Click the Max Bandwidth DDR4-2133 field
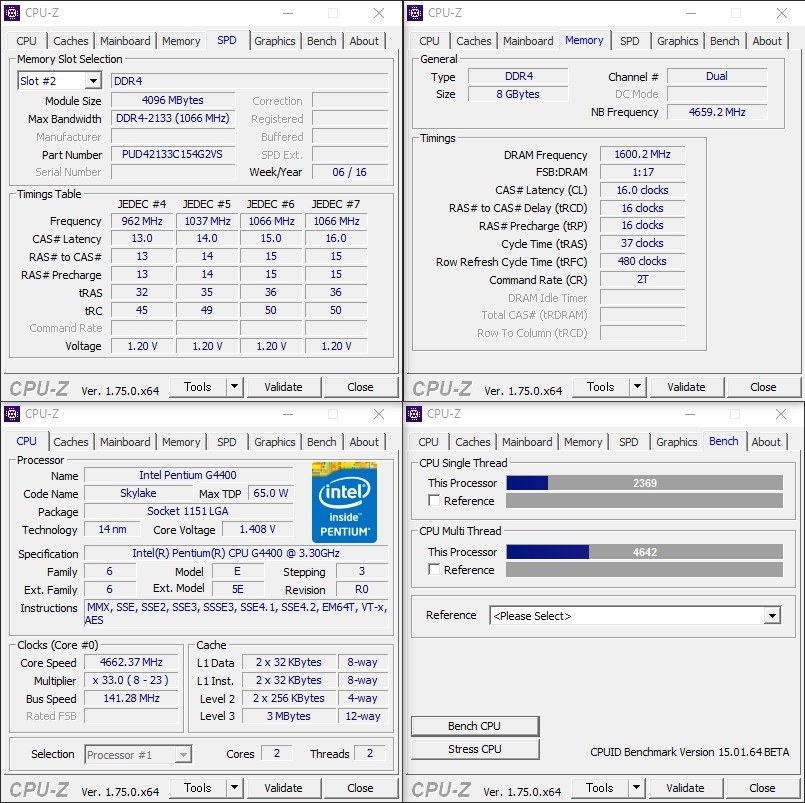 pos(173,118)
